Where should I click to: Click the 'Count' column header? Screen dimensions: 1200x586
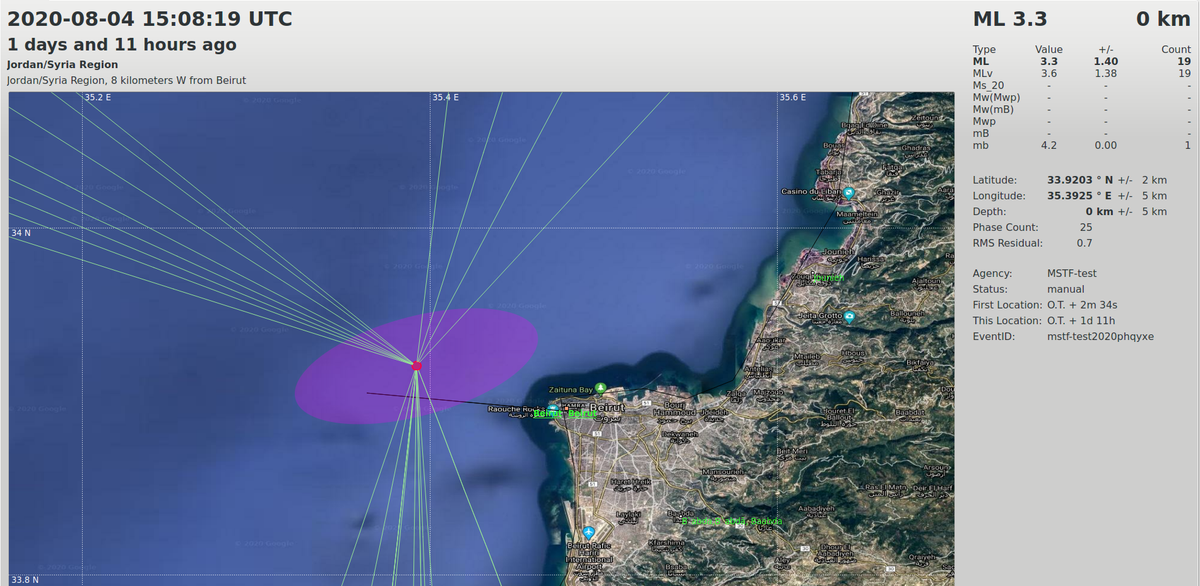(1176, 49)
